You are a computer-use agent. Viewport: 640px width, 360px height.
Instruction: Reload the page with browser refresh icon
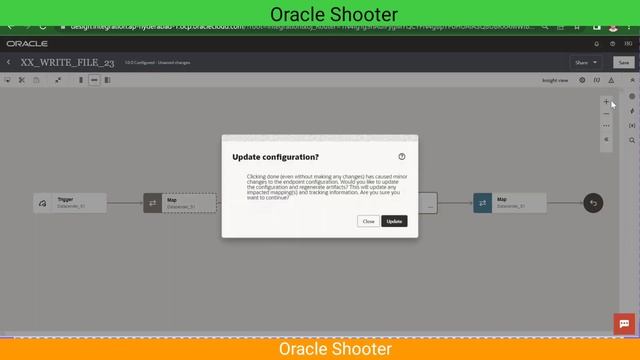coord(42,27)
